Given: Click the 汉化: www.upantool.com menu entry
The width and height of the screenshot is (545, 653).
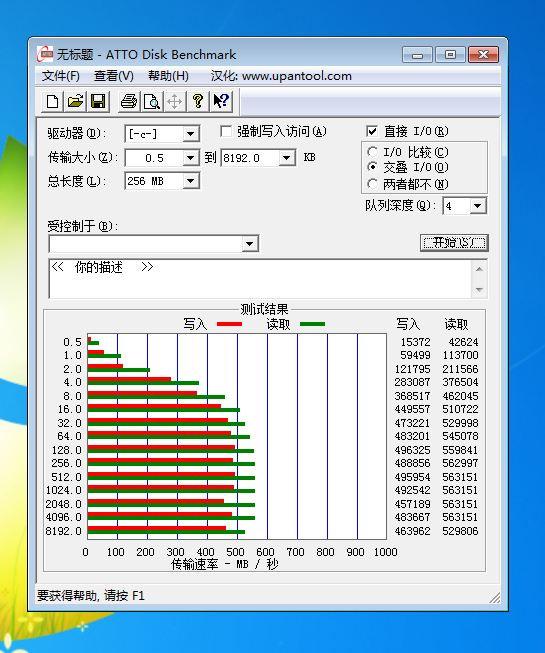Looking at the screenshot, I should pos(281,76).
